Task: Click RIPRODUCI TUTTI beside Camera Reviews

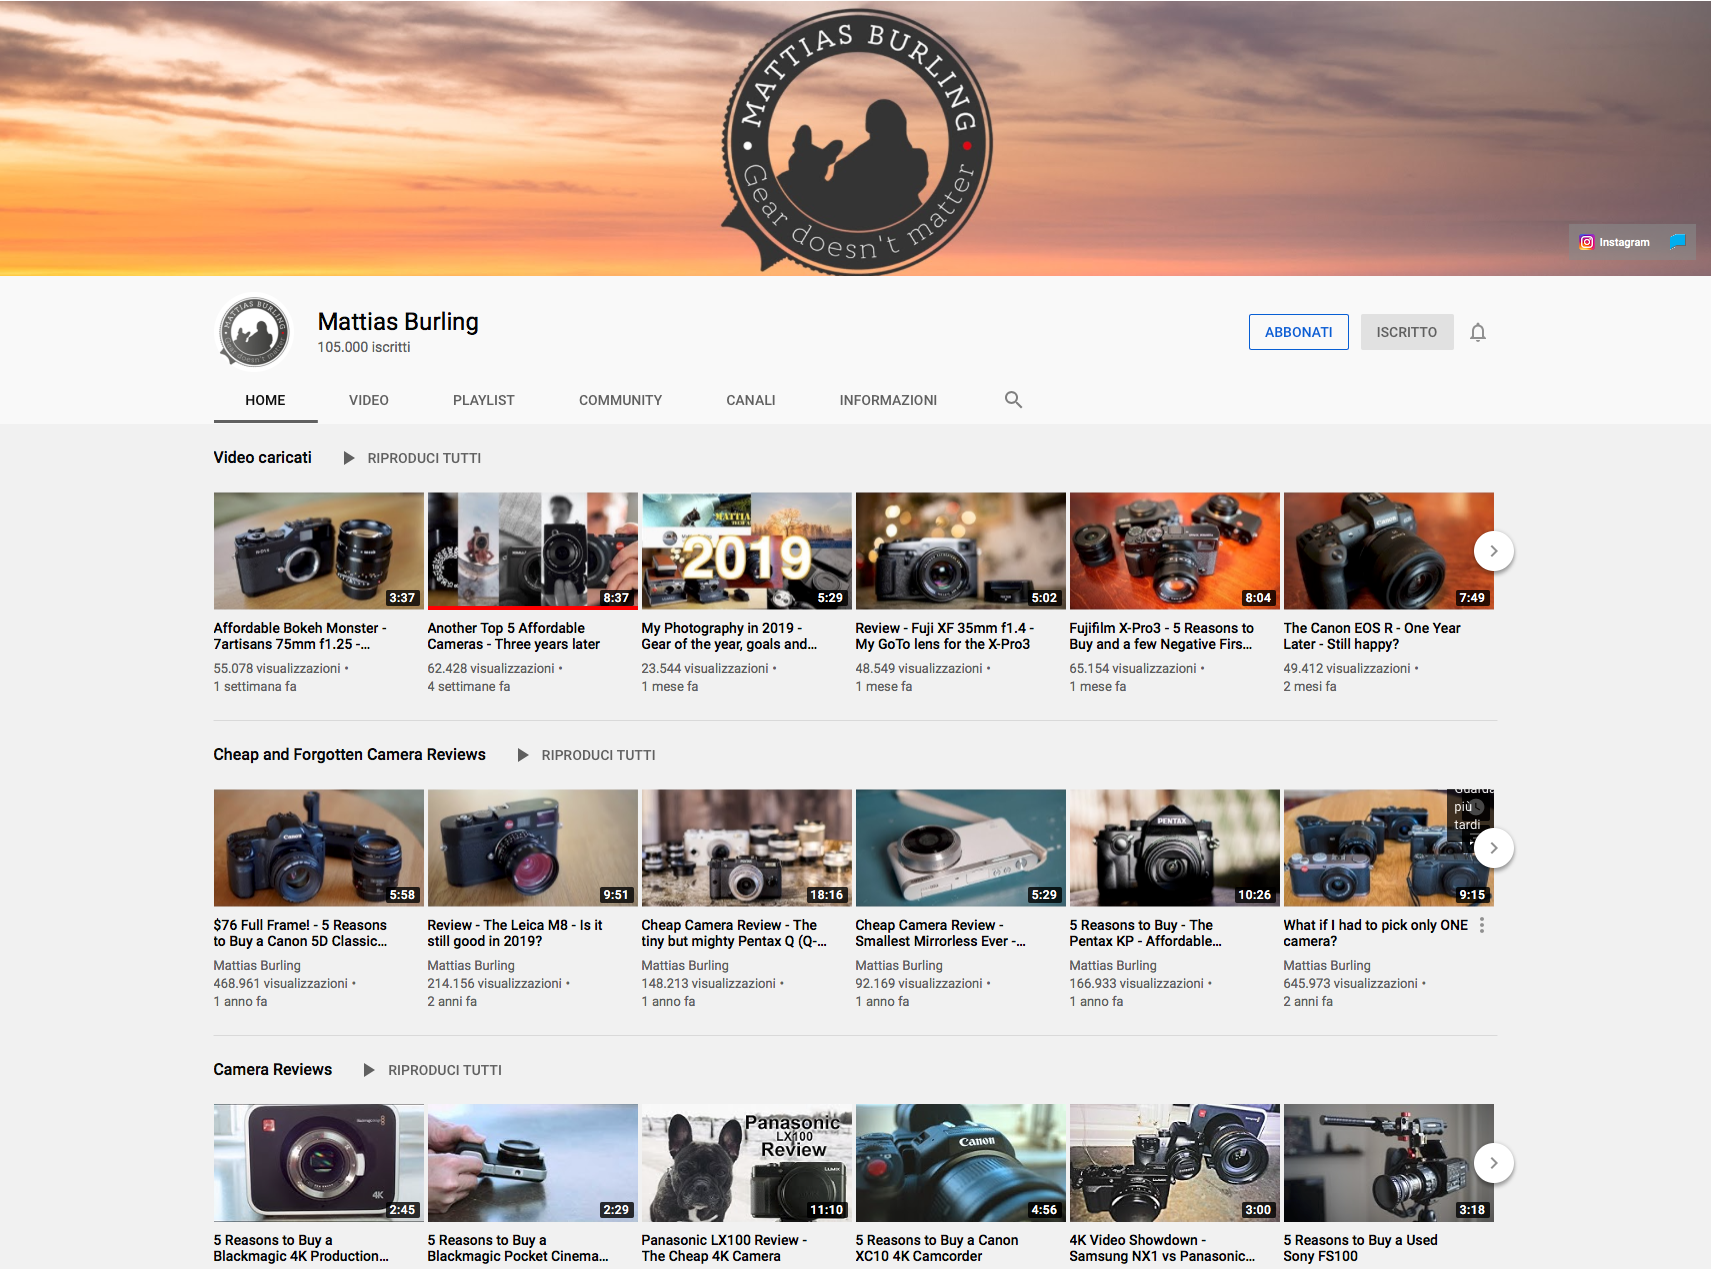Action: [445, 1070]
